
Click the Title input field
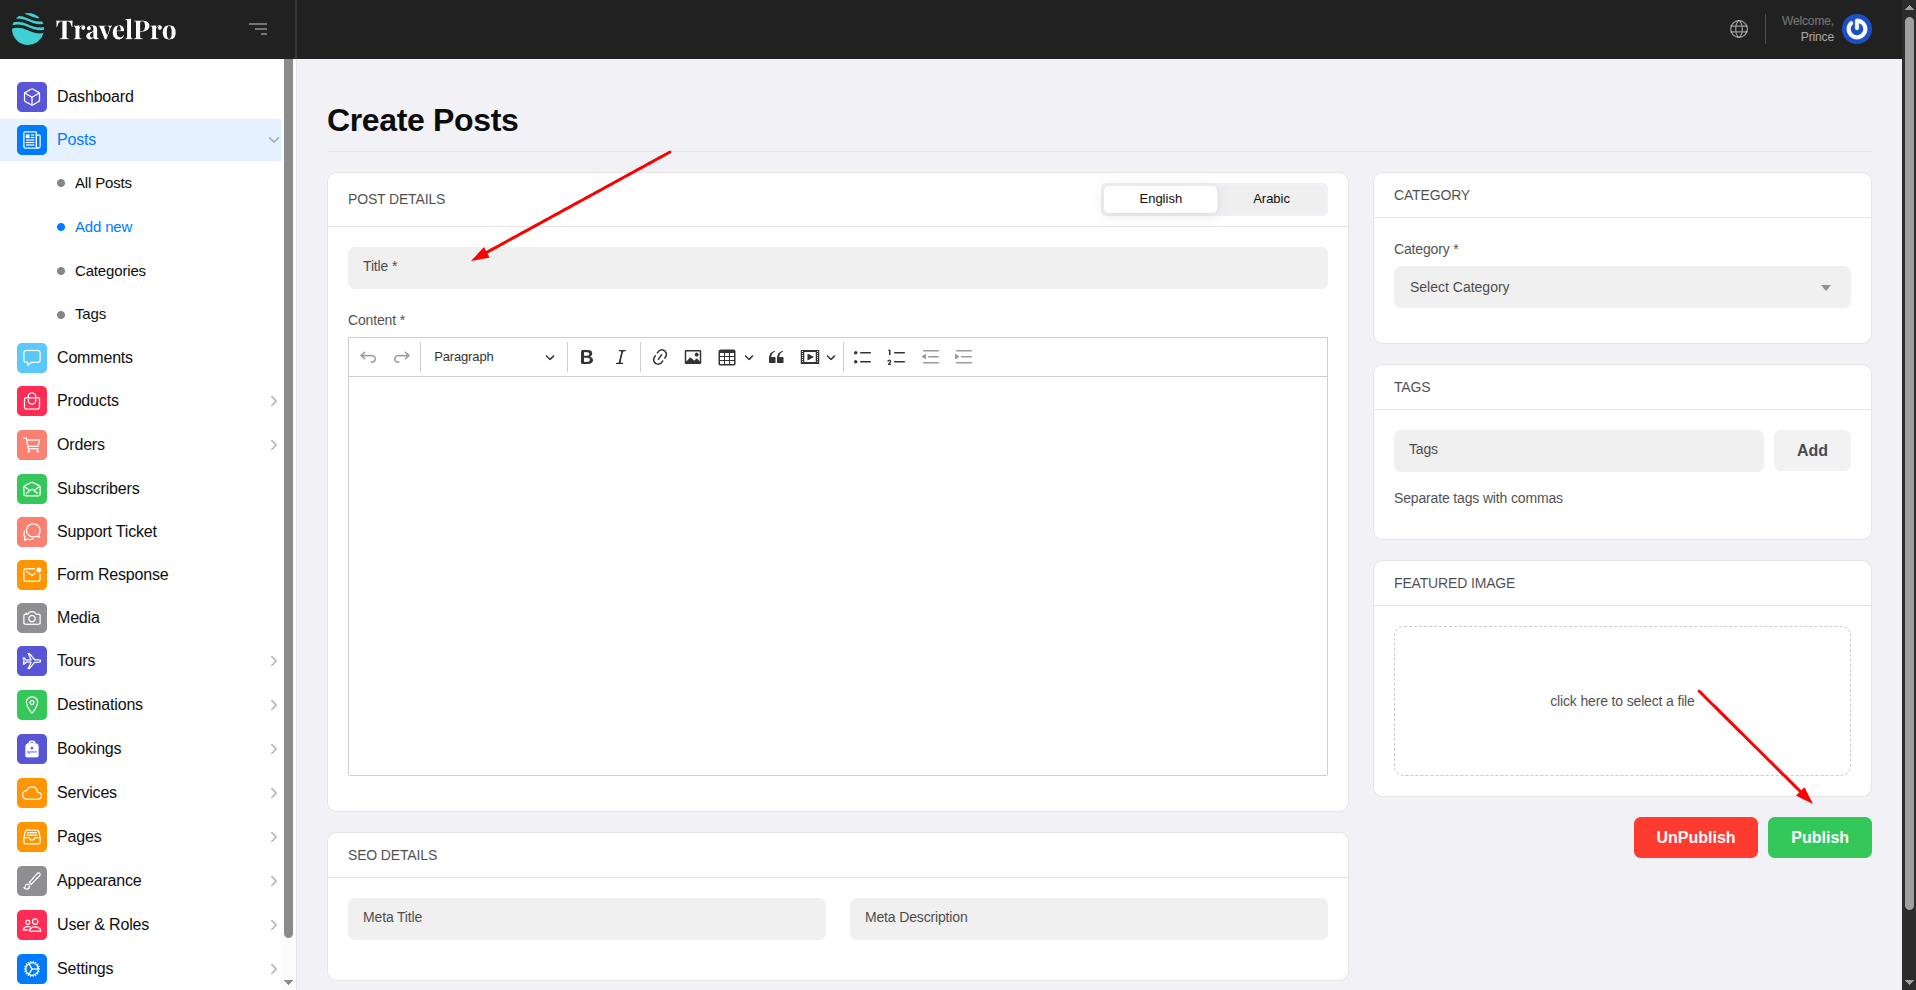point(838,268)
